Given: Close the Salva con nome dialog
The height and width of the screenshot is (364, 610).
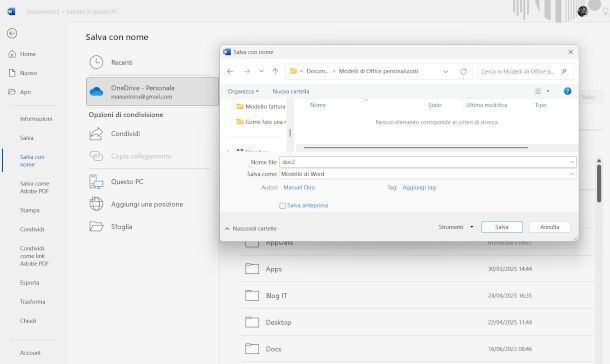Looking at the screenshot, I should tap(570, 52).
